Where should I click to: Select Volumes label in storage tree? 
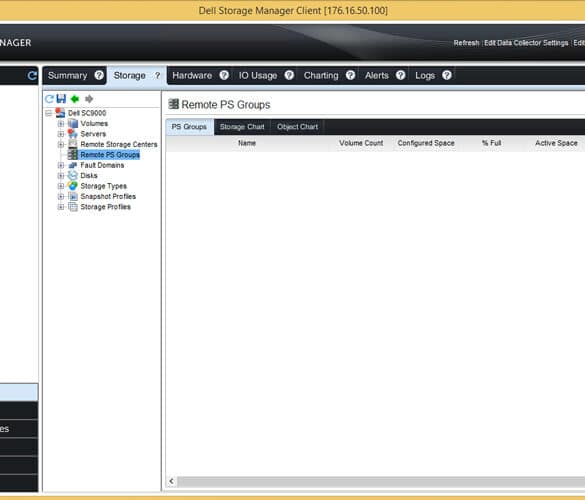point(94,123)
